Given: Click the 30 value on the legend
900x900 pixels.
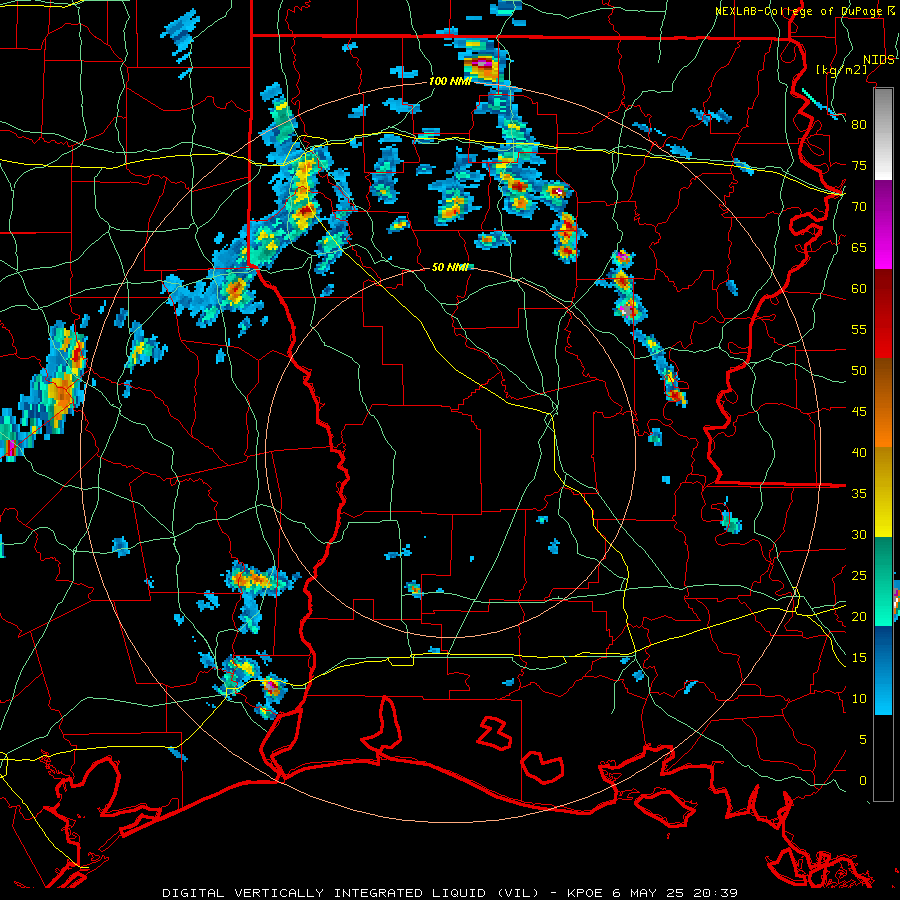Looking at the screenshot, I should click(859, 534).
